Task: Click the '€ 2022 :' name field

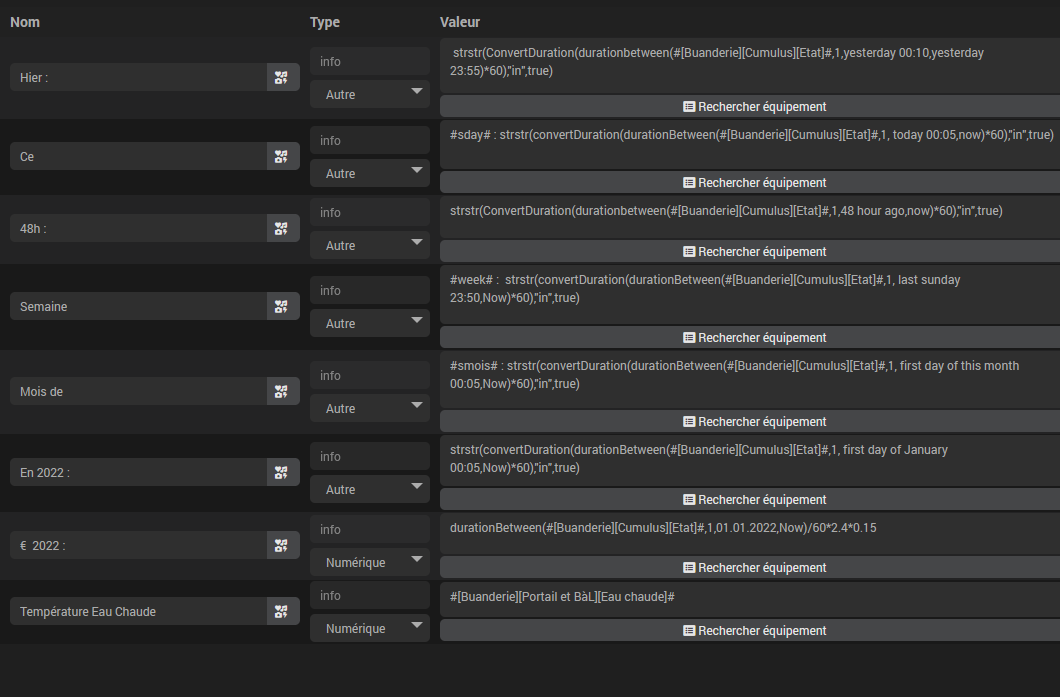Action: (x=139, y=546)
